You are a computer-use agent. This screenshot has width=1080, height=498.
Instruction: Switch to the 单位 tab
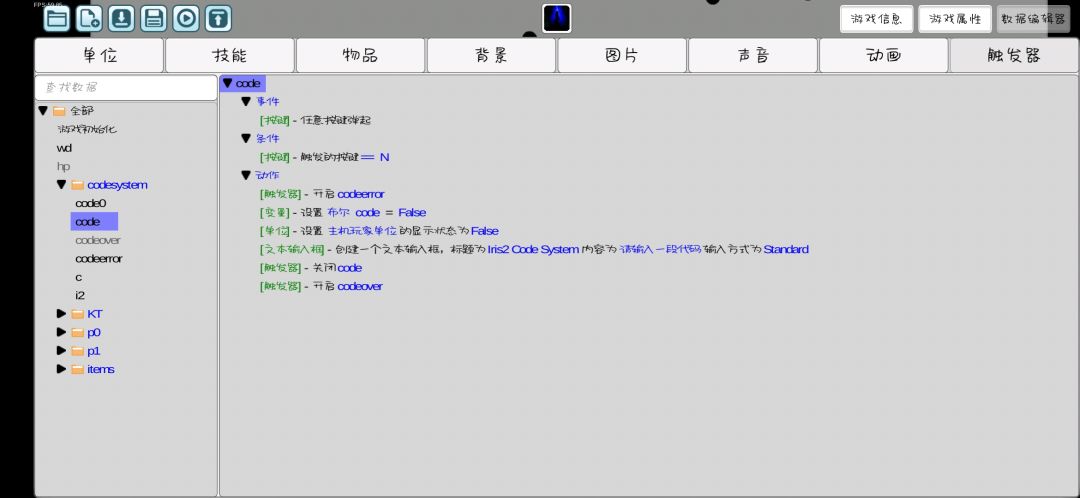[99, 55]
